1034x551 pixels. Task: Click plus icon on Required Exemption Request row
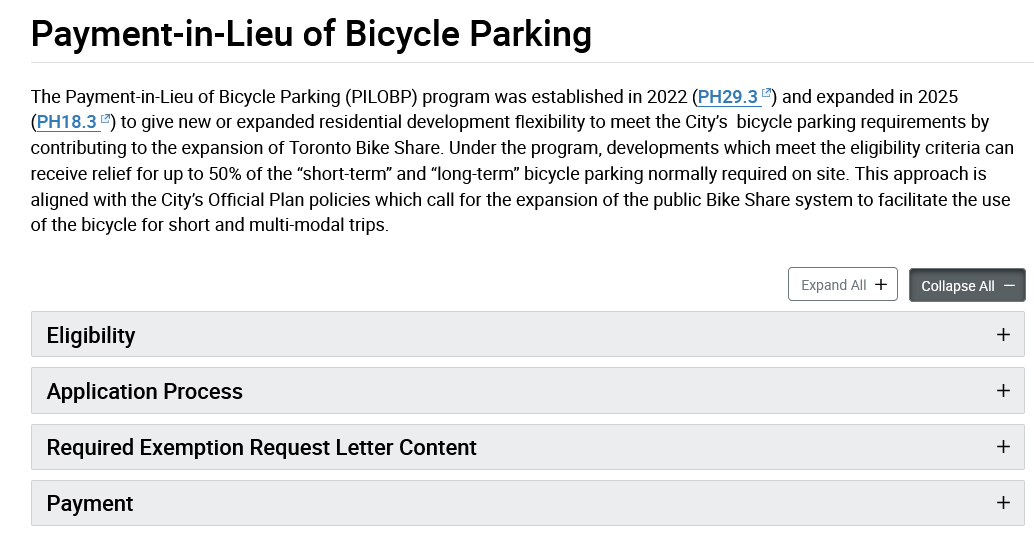(x=1003, y=447)
